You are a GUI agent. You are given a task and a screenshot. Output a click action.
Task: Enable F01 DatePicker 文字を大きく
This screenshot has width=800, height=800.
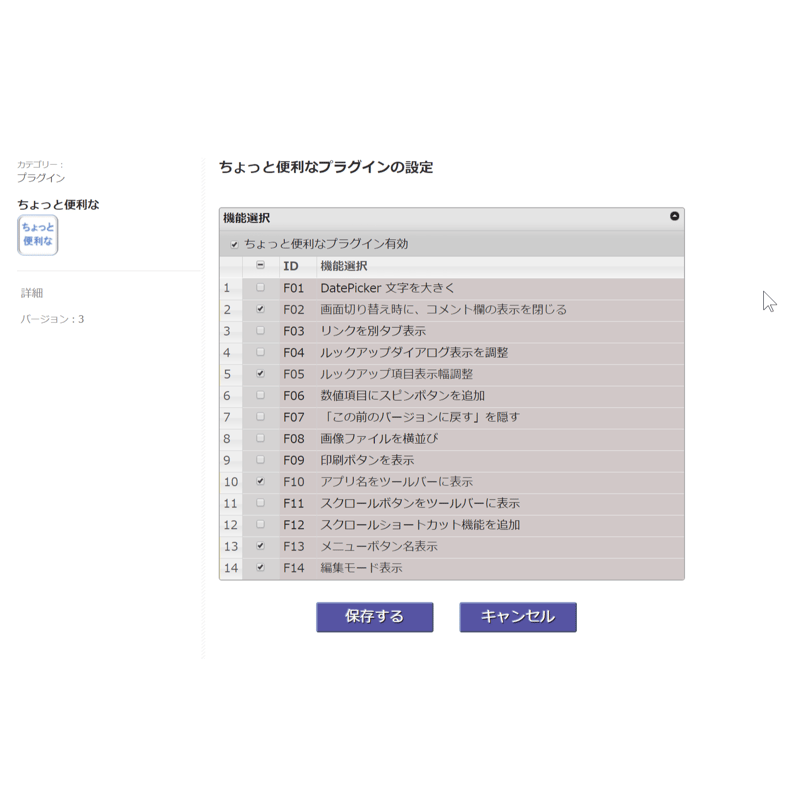tap(261, 285)
